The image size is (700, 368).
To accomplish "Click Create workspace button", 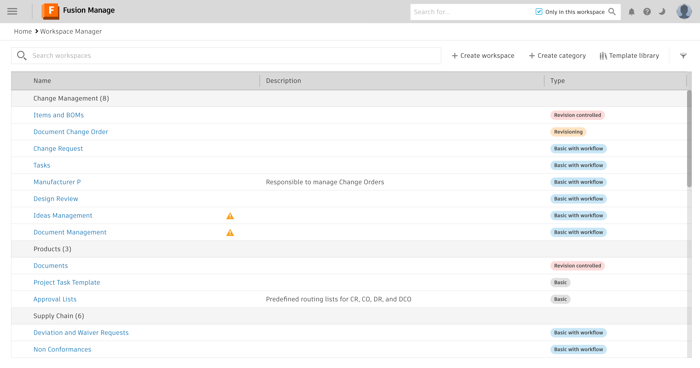I will coord(483,56).
